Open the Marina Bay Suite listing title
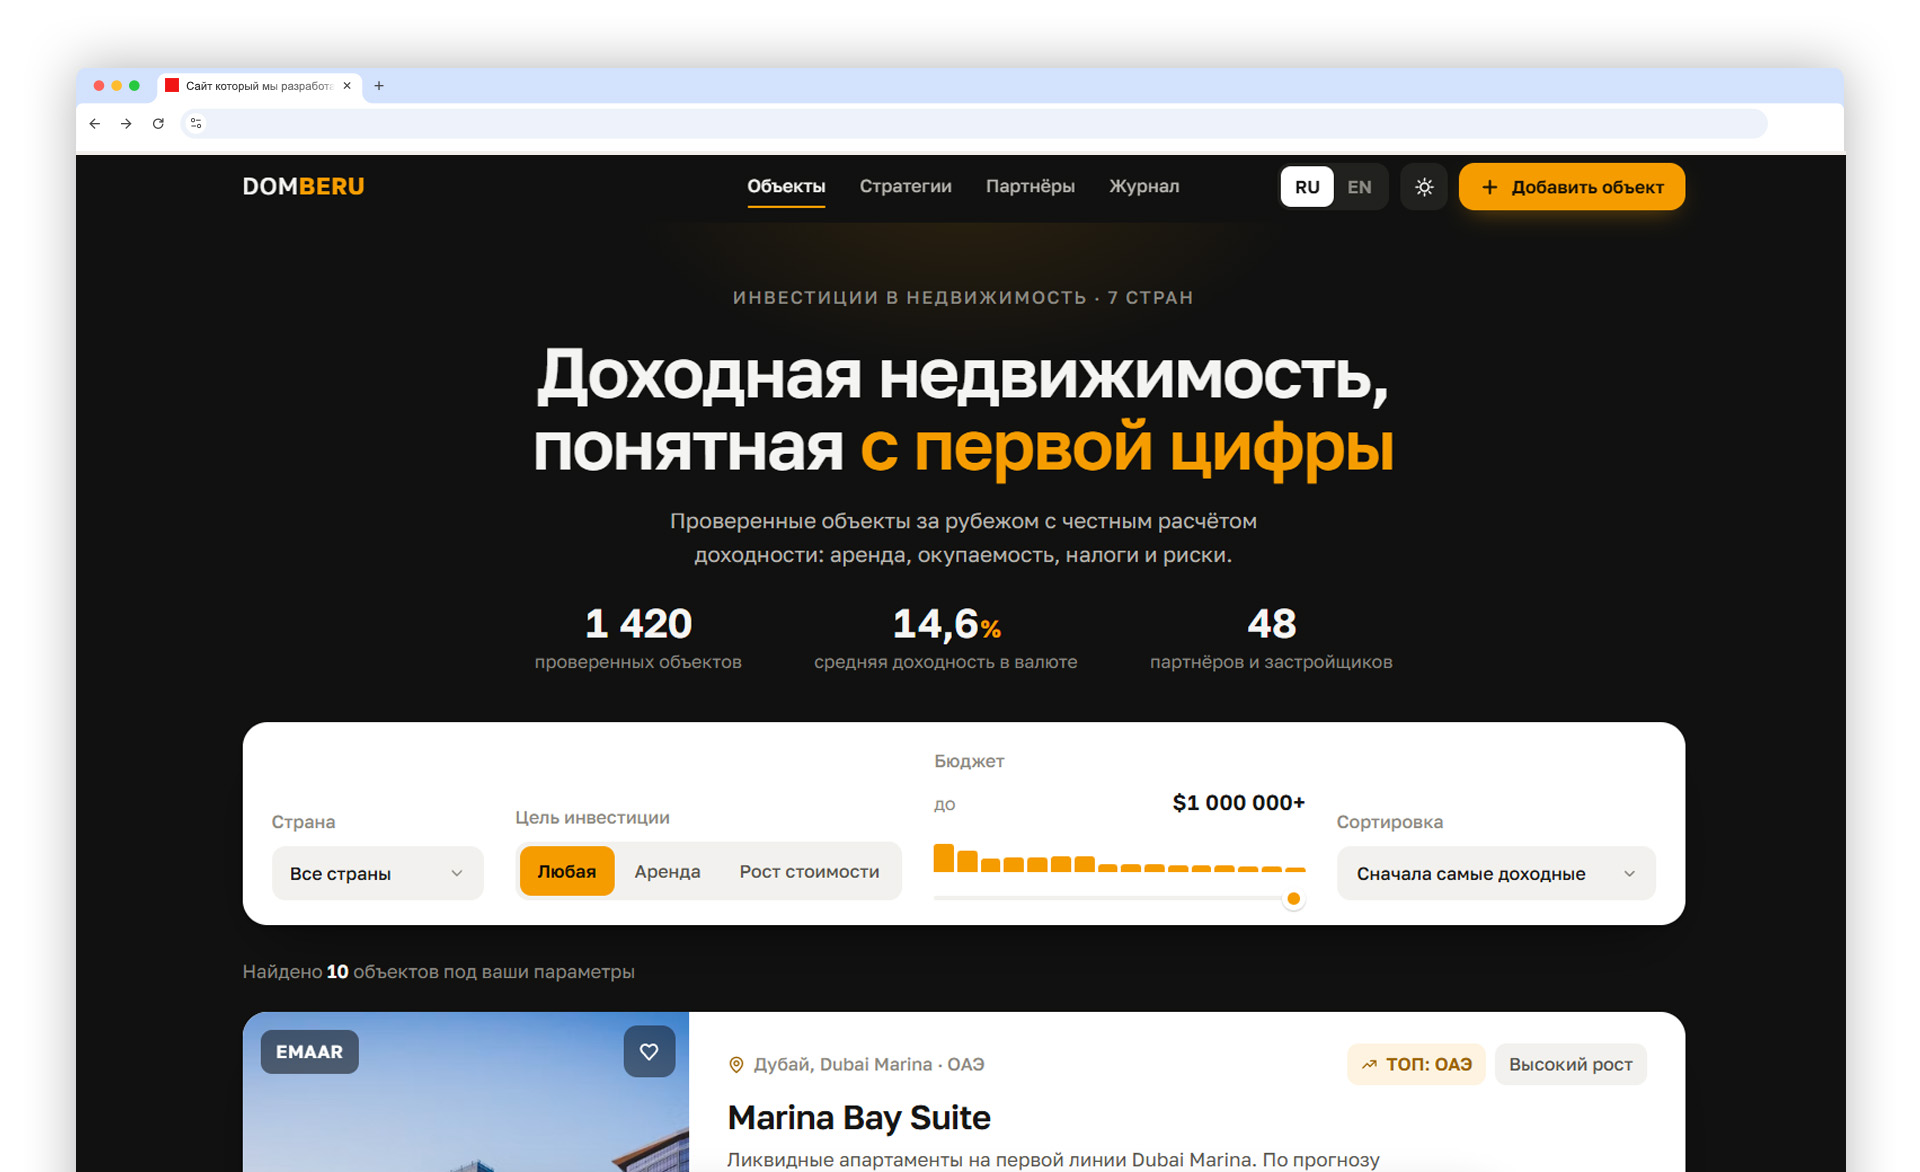This screenshot has width=1920, height=1172. point(858,1117)
